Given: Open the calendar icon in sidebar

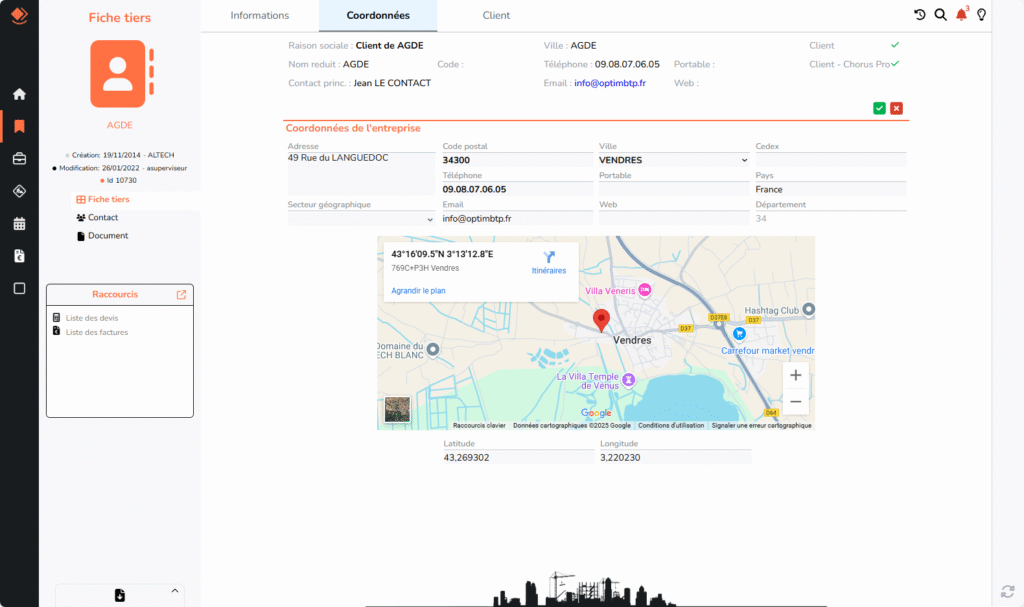Looking at the screenshot, I should (19, 224).
